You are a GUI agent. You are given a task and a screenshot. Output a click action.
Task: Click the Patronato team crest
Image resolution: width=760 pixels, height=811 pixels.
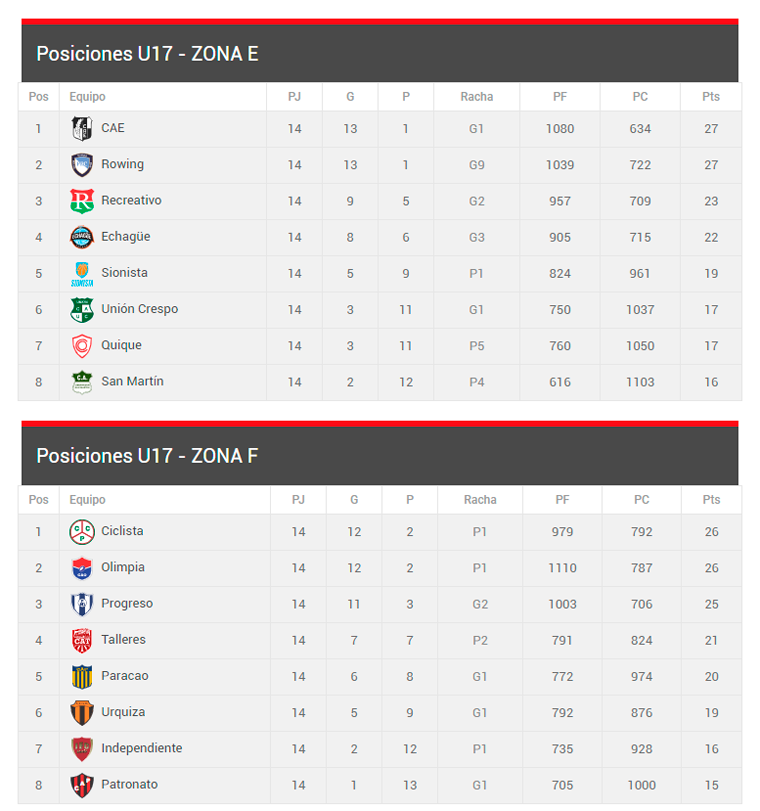click(x=81, y=785)
